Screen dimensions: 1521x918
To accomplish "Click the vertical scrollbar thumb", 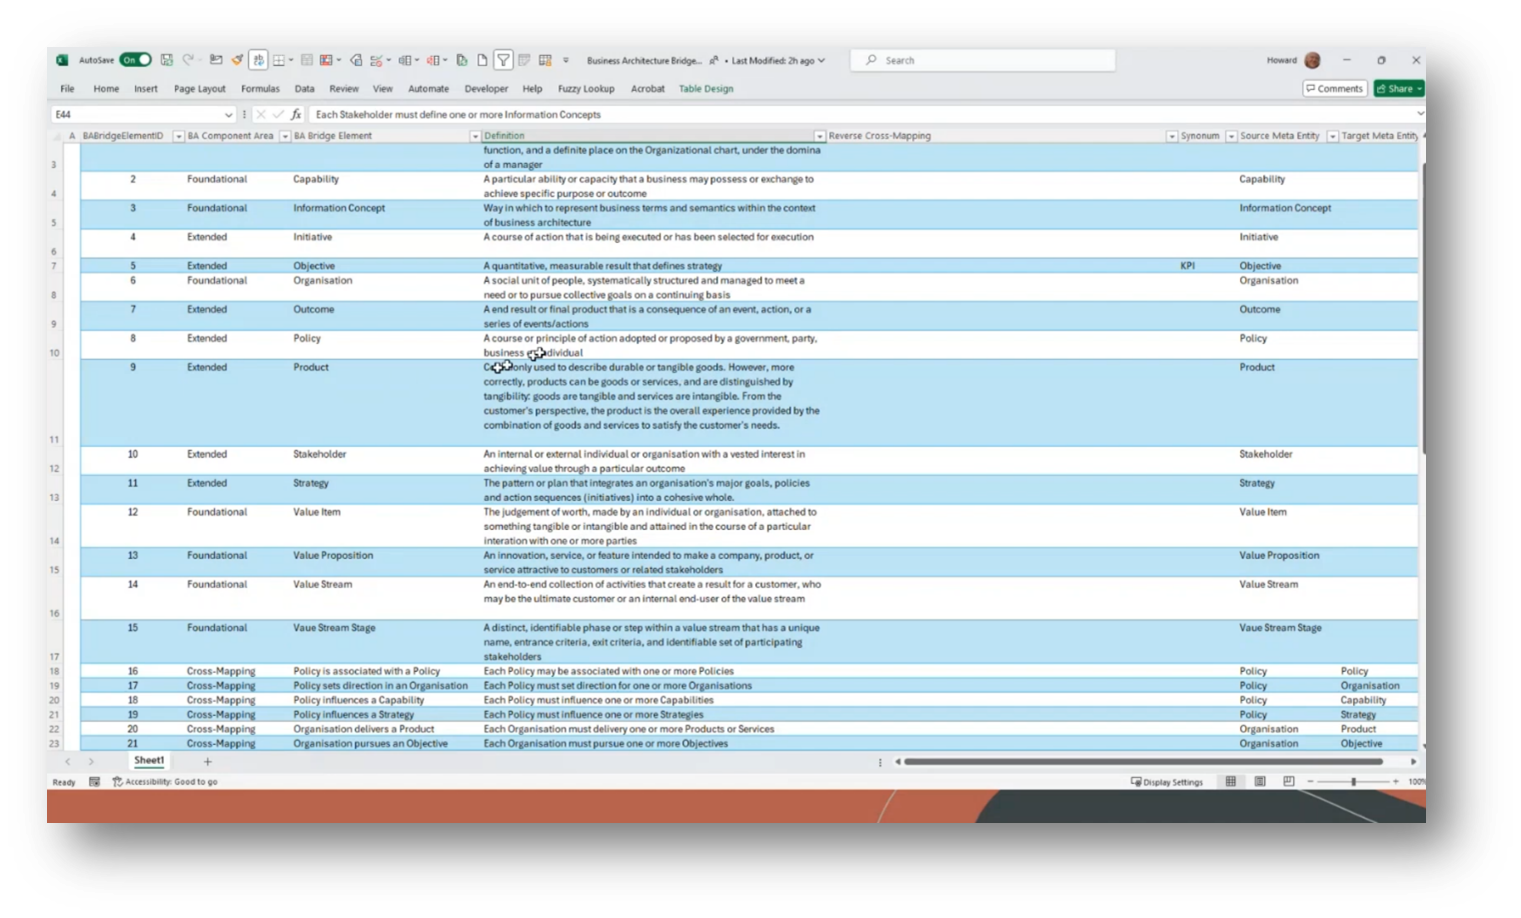I will coord(1422,308).
